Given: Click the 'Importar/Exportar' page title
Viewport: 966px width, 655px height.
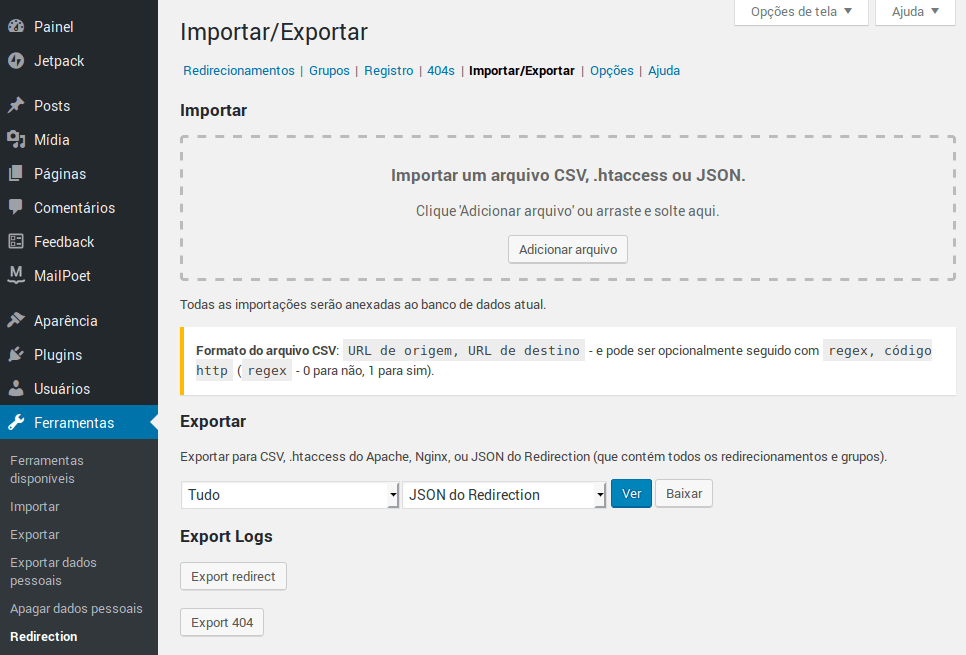Looking at the screenshot, I should click(274, 32).
